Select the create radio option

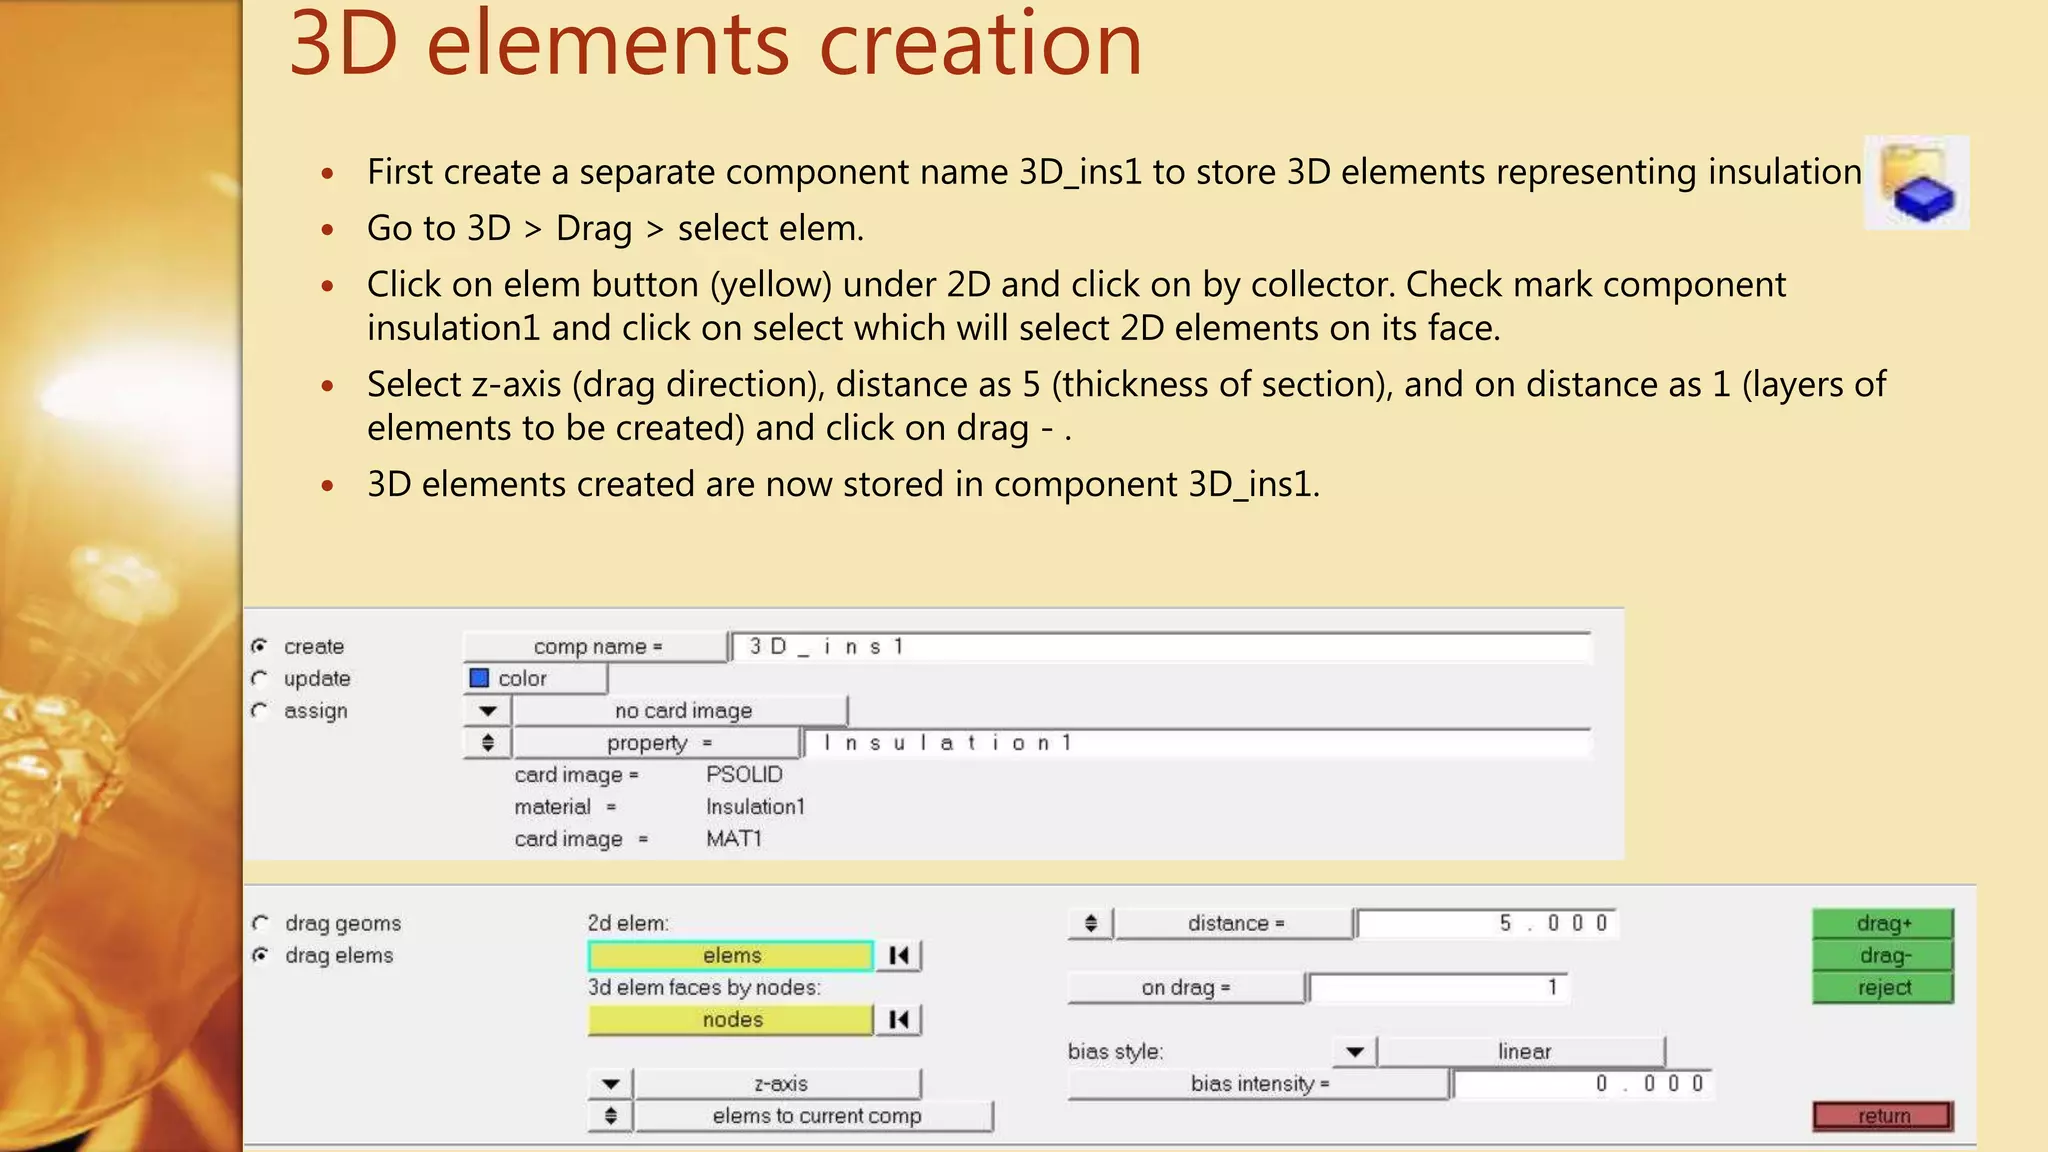point(260,647)
